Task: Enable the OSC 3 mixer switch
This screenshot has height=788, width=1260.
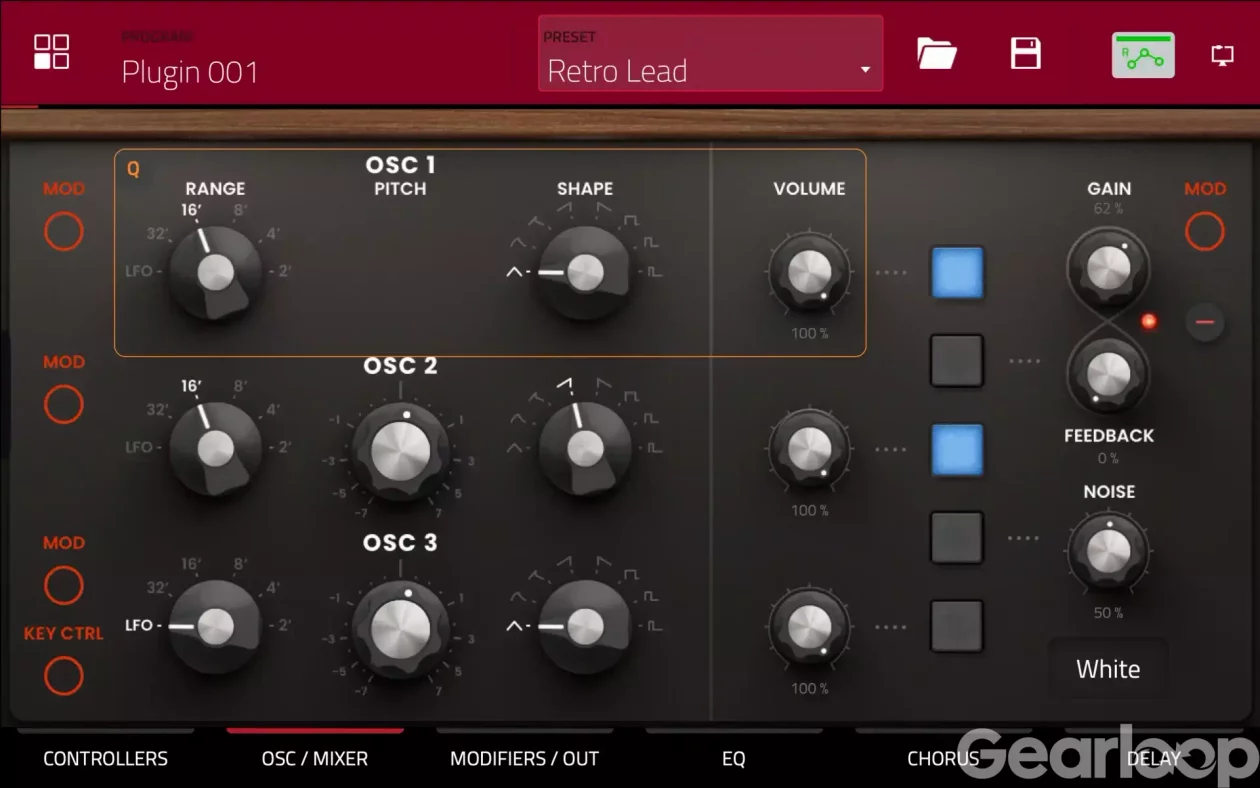Action: 957,626
